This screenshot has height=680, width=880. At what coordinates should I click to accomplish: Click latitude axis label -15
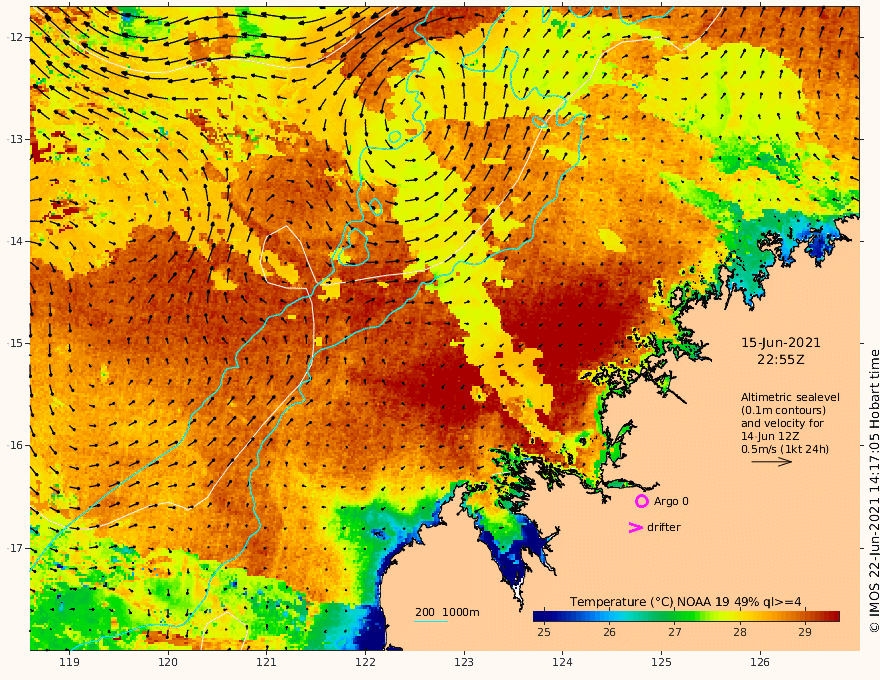[16, 343]
